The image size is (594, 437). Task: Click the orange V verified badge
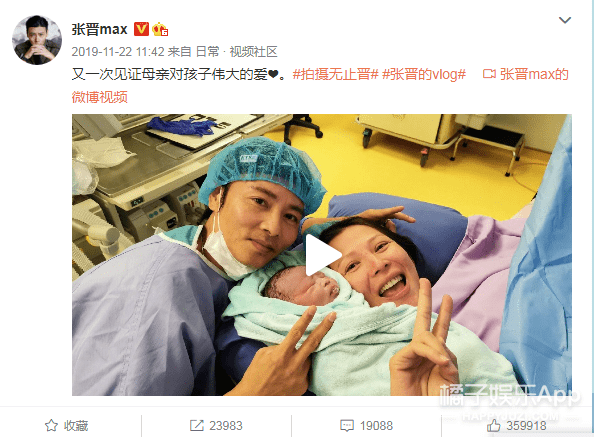tap(141, 29)
